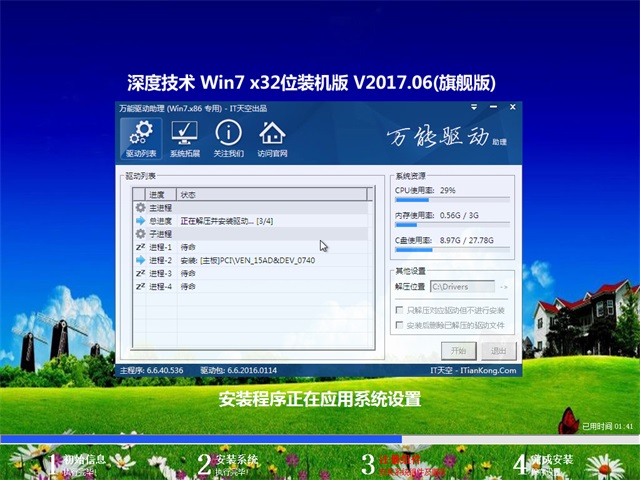Viewport: 640px width, 480px height.
Task: Select the 状态 column header
Action: click(271, 195)
